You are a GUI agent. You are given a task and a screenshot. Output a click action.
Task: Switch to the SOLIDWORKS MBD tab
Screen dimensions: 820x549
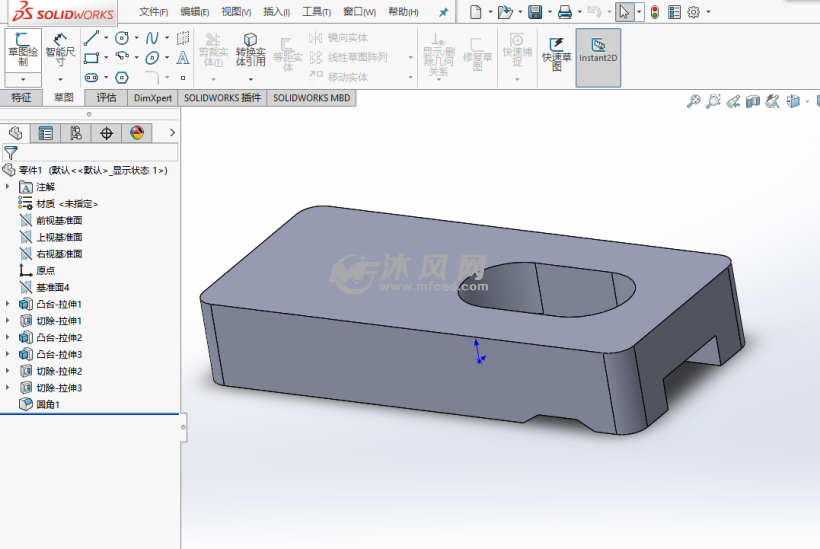click(x=311, y=98)
